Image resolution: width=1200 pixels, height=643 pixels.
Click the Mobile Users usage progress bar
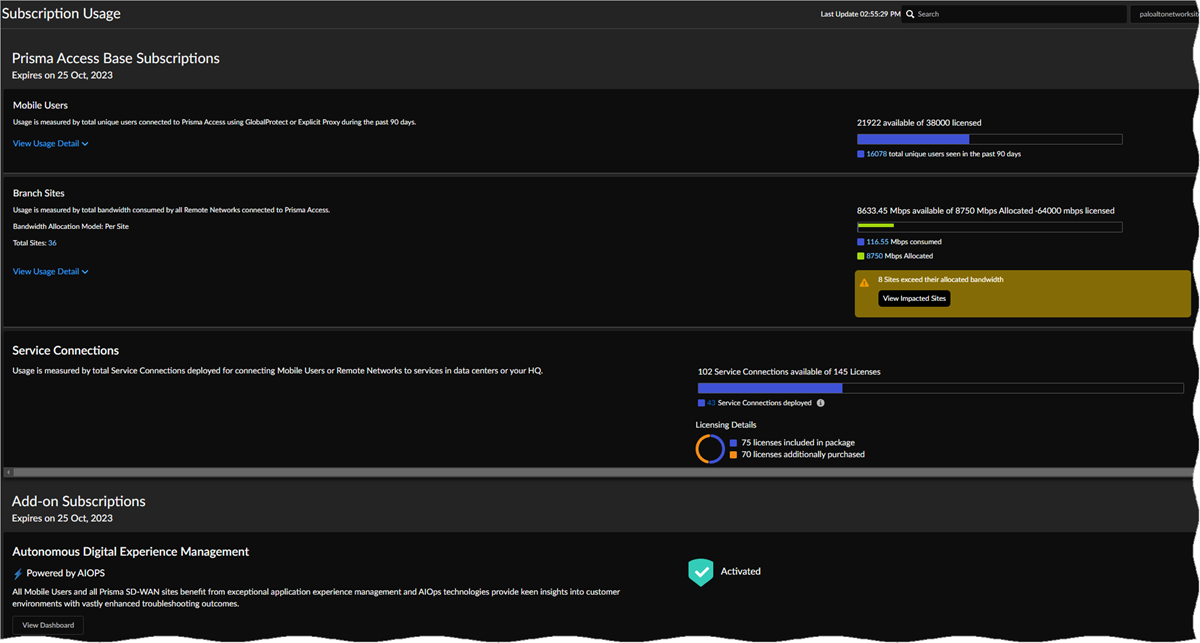[x=989, y=139]
